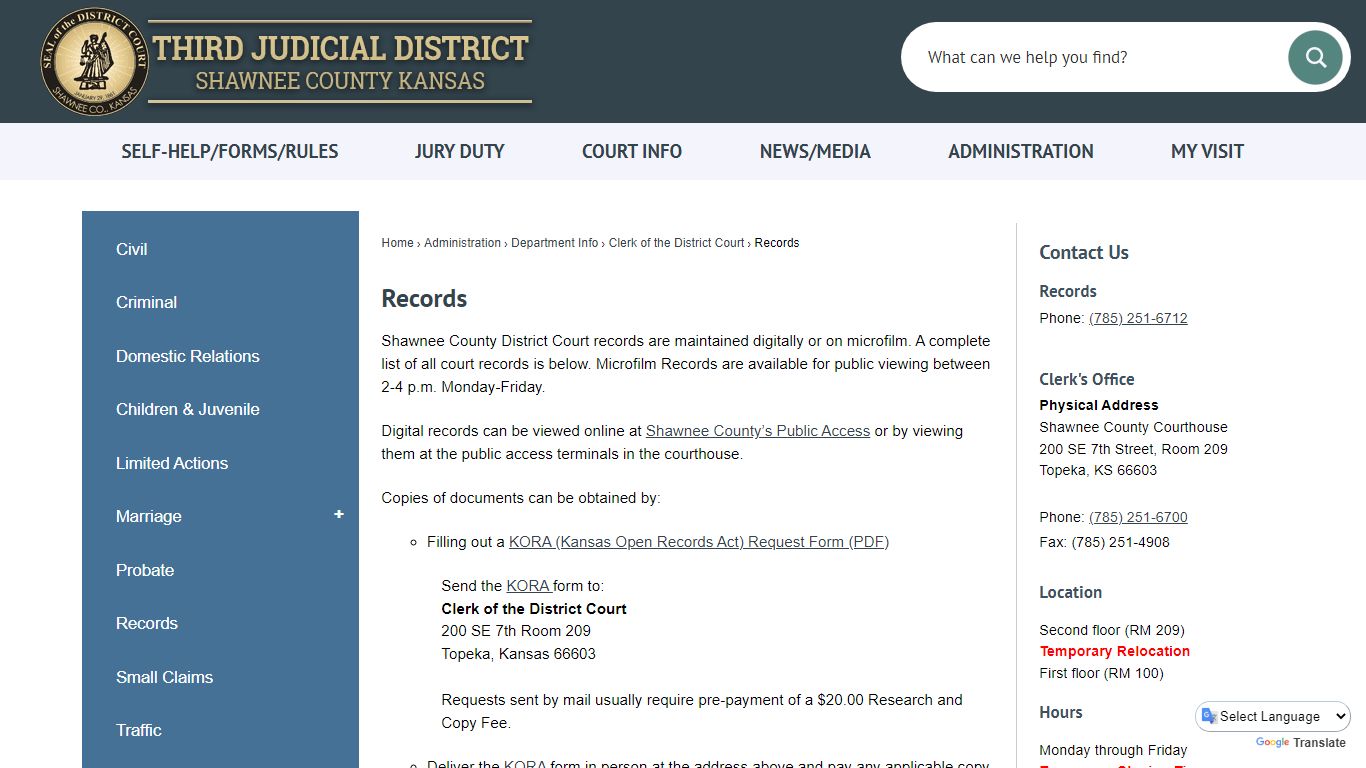
Task: Open the Traffic sidebar link
Action: [x=138, y=730]
